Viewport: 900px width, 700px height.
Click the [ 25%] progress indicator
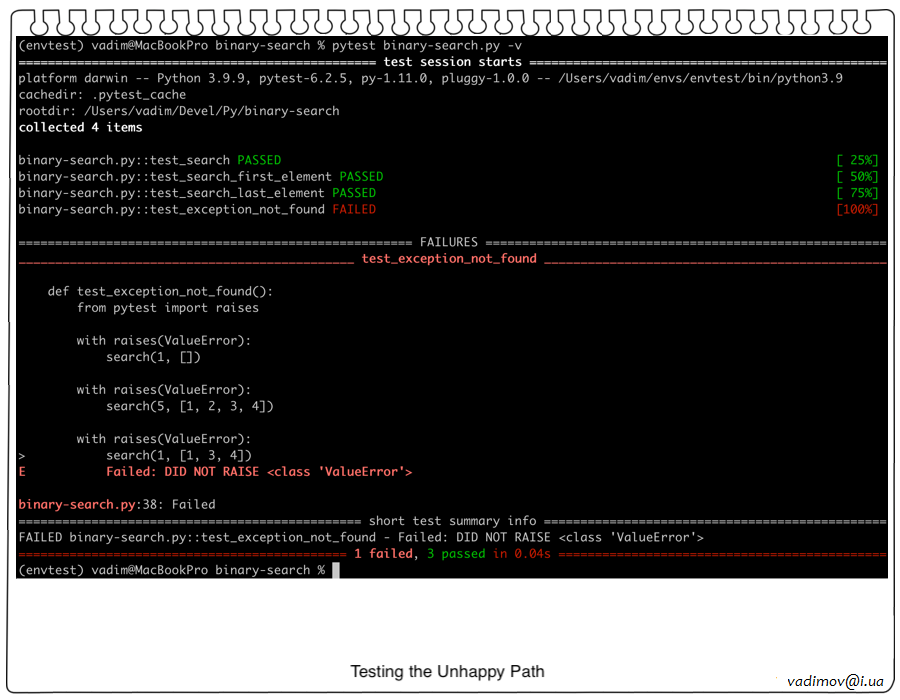tap(856, 160)
